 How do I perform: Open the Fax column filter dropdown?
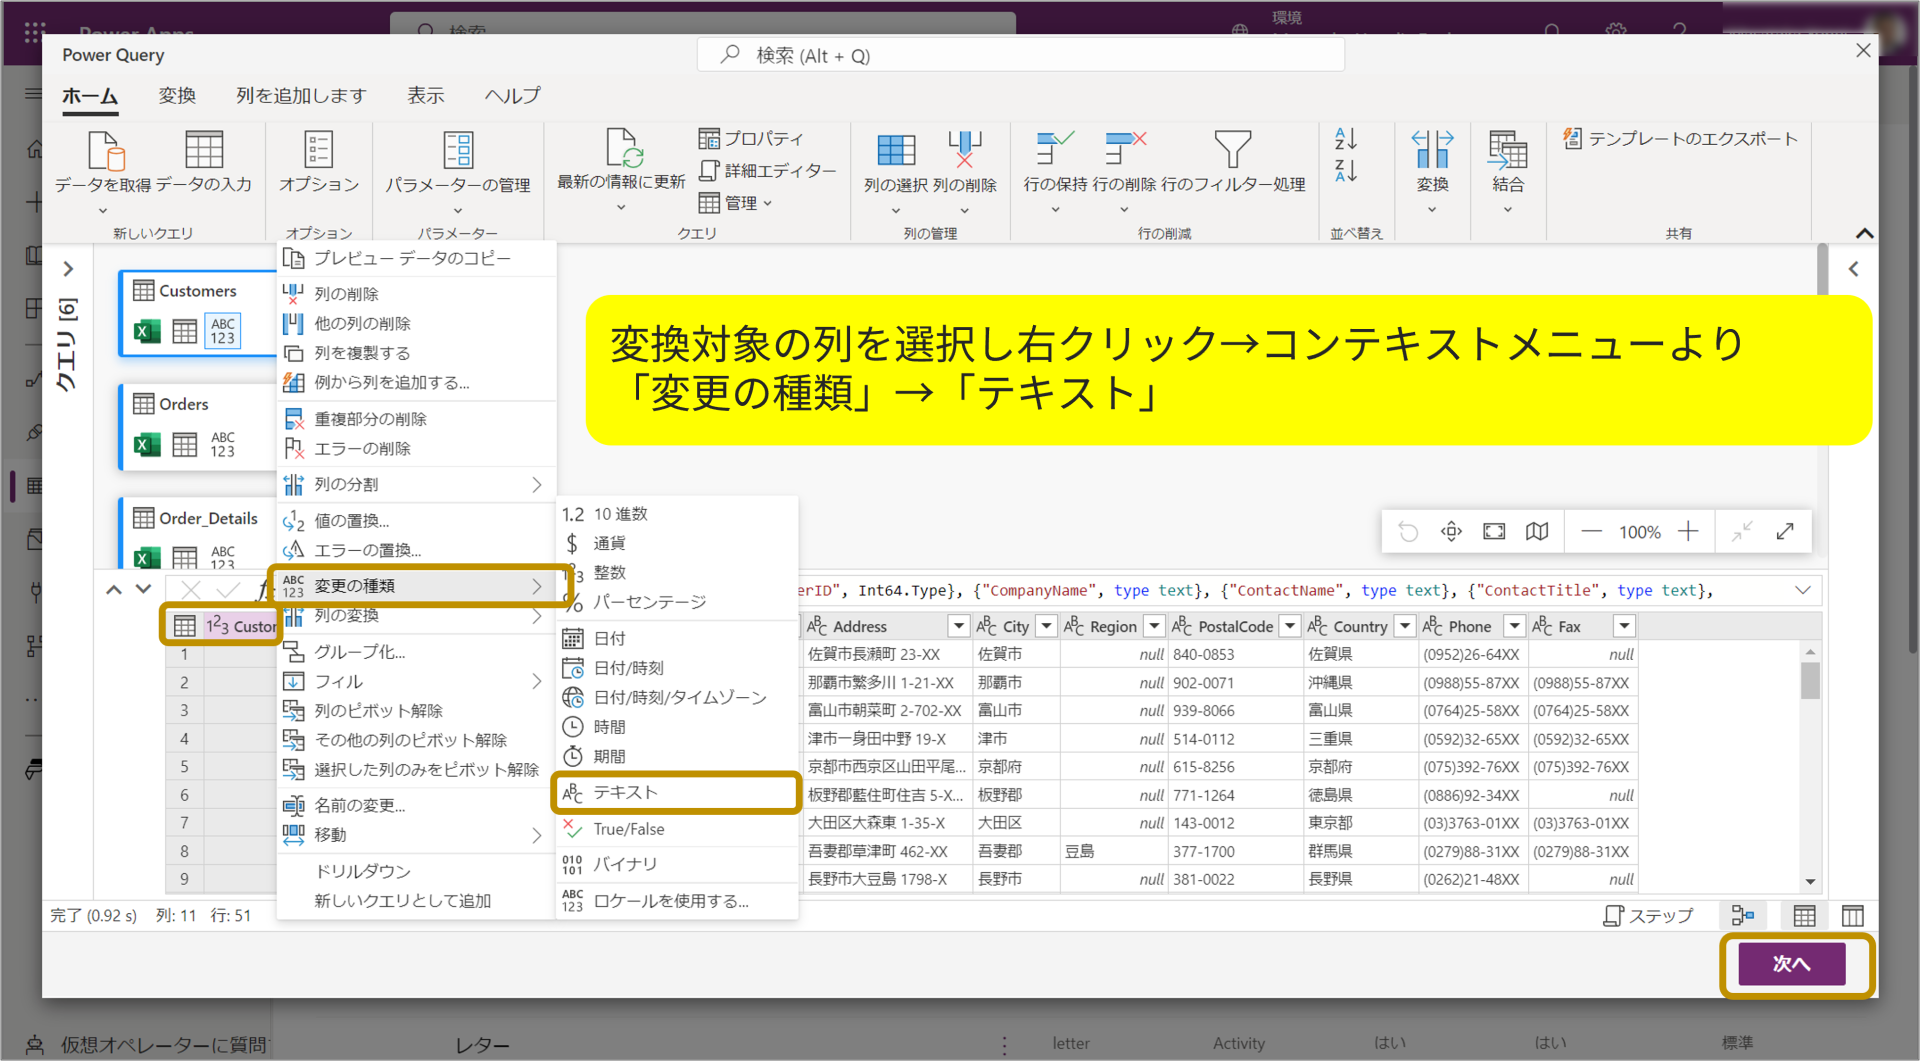pos(1624,626)
